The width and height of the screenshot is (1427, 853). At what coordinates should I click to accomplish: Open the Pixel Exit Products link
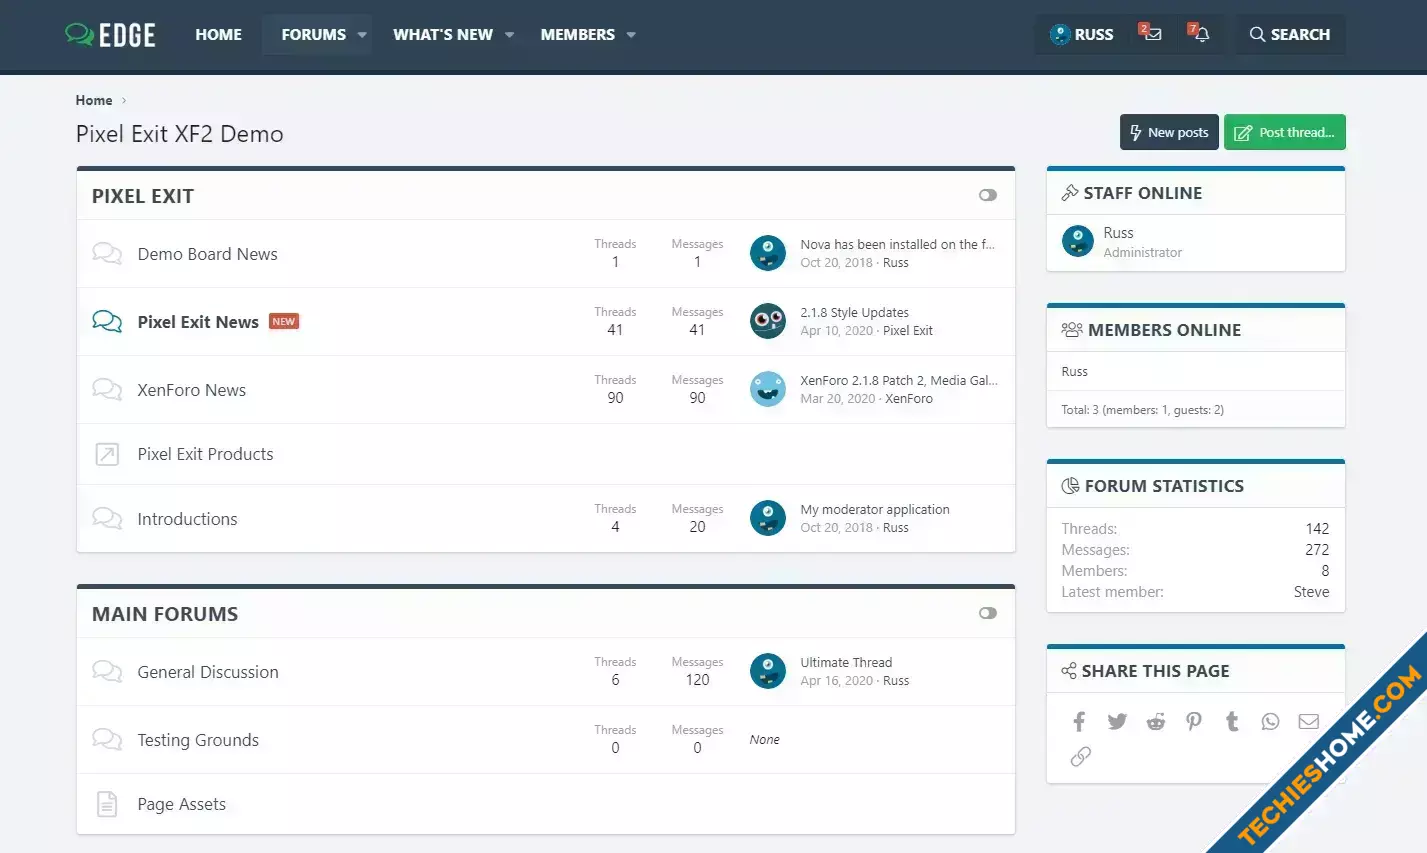[205, 454]
